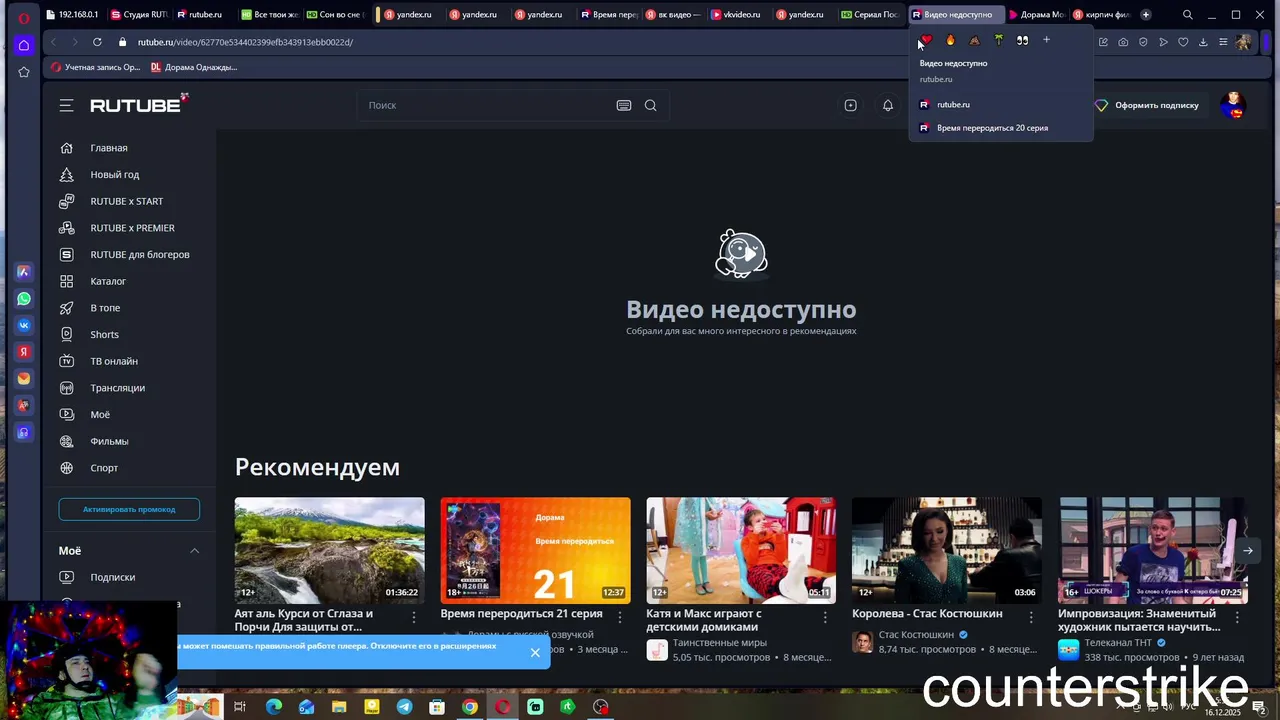Add more emoji with plus in popup

coord(1046,40)
